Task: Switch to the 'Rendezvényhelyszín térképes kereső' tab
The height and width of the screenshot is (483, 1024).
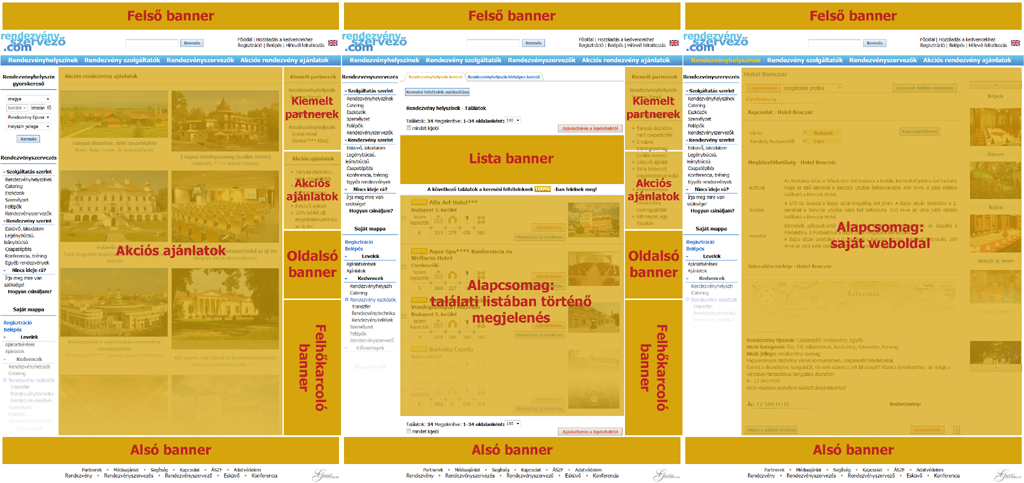Action: click(505, 76)
